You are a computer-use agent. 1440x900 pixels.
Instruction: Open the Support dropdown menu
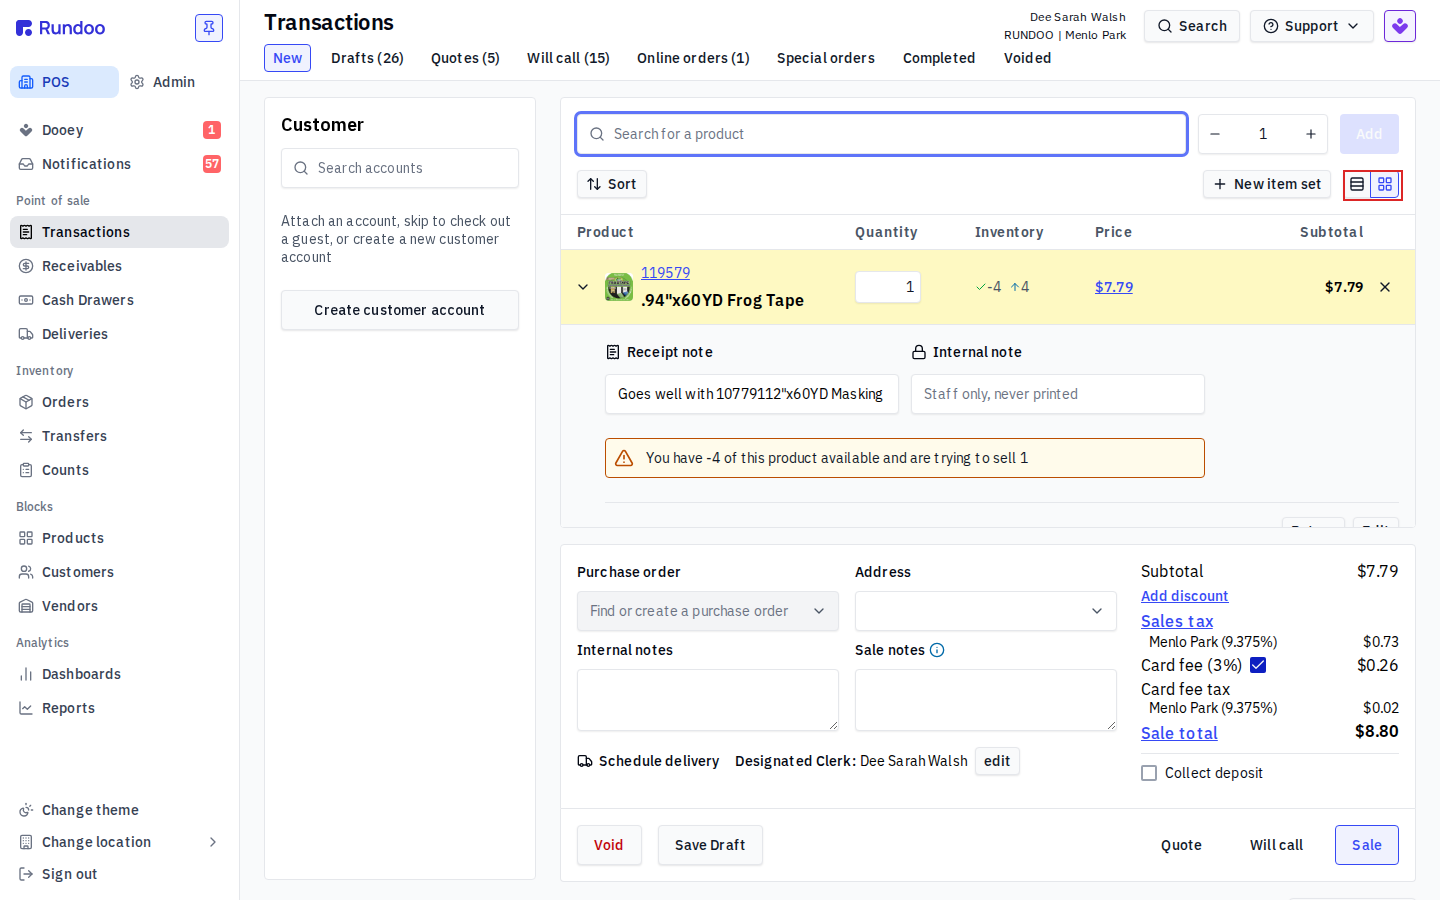tap(1311, 26)
